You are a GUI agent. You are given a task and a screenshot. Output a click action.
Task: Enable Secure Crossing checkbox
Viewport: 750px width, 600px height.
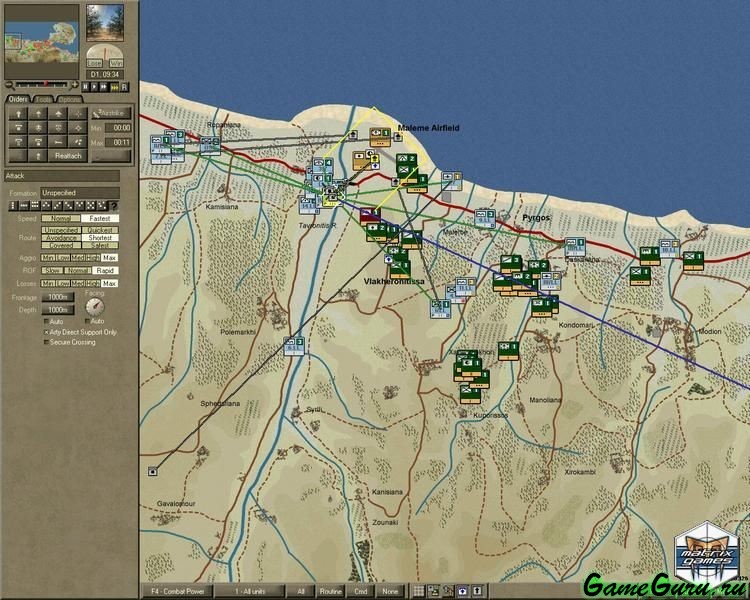pos(46,342)
